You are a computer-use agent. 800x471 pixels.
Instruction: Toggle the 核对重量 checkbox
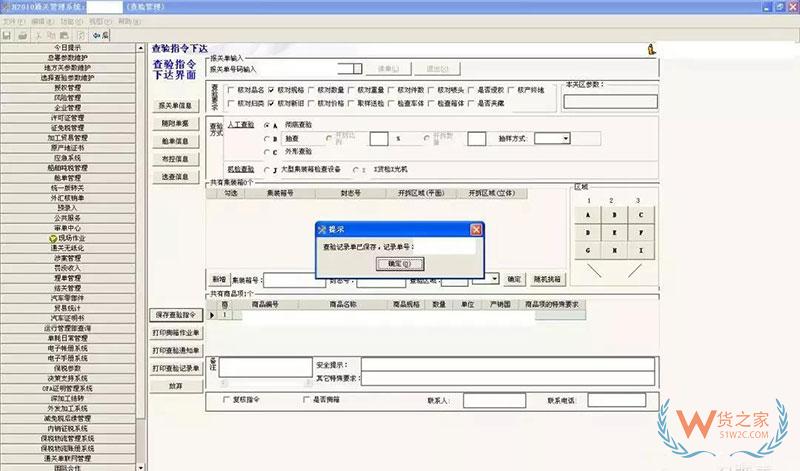pyautogui.click(x=351, y=90)
